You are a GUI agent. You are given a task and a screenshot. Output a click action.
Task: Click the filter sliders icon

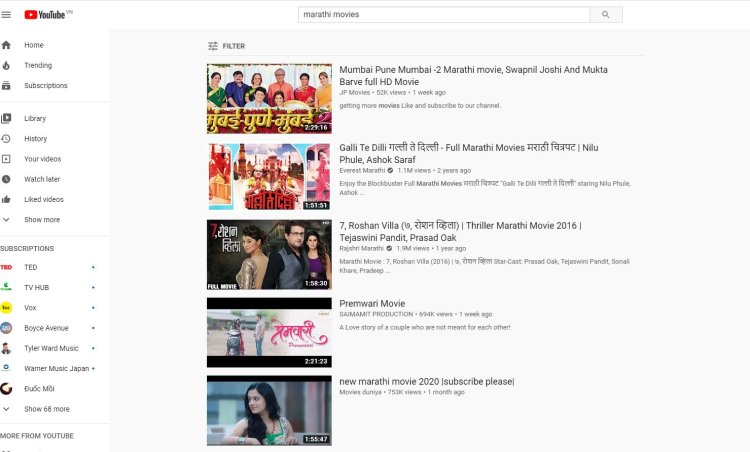213,46
